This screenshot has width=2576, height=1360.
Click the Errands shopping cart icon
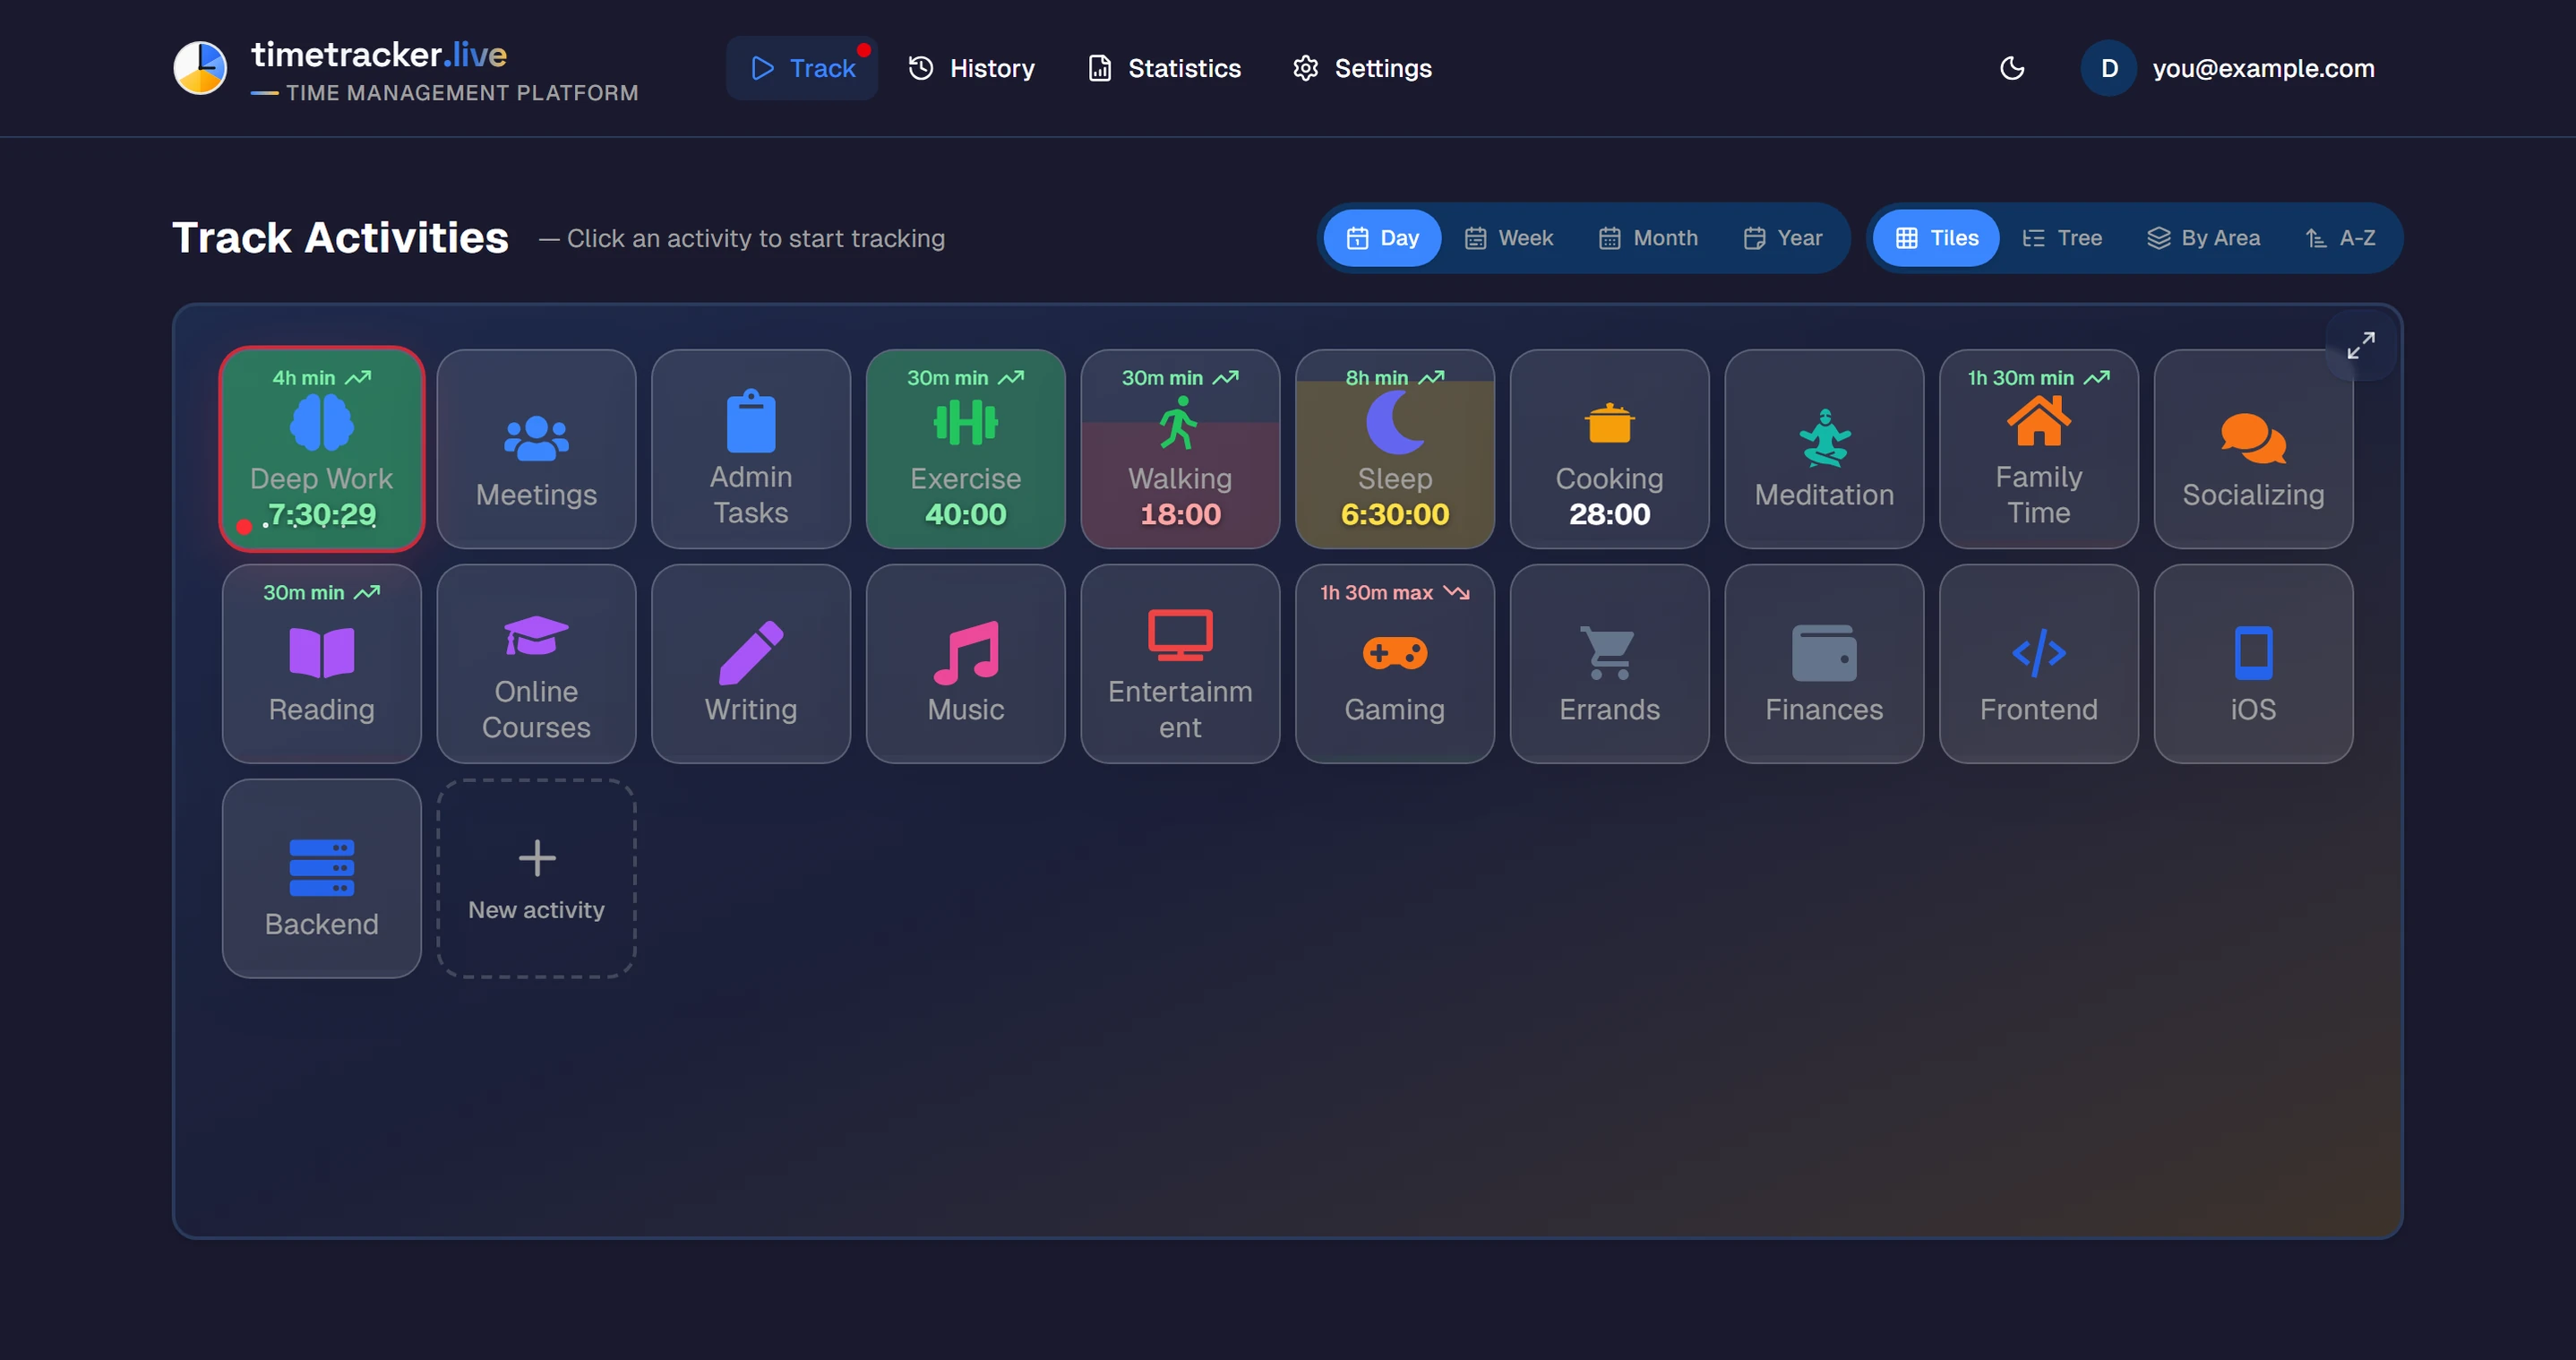1609,653
